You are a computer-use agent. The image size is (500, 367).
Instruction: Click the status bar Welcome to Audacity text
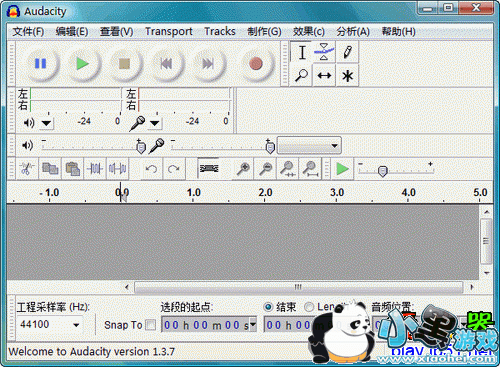click(x=92, y=351)
